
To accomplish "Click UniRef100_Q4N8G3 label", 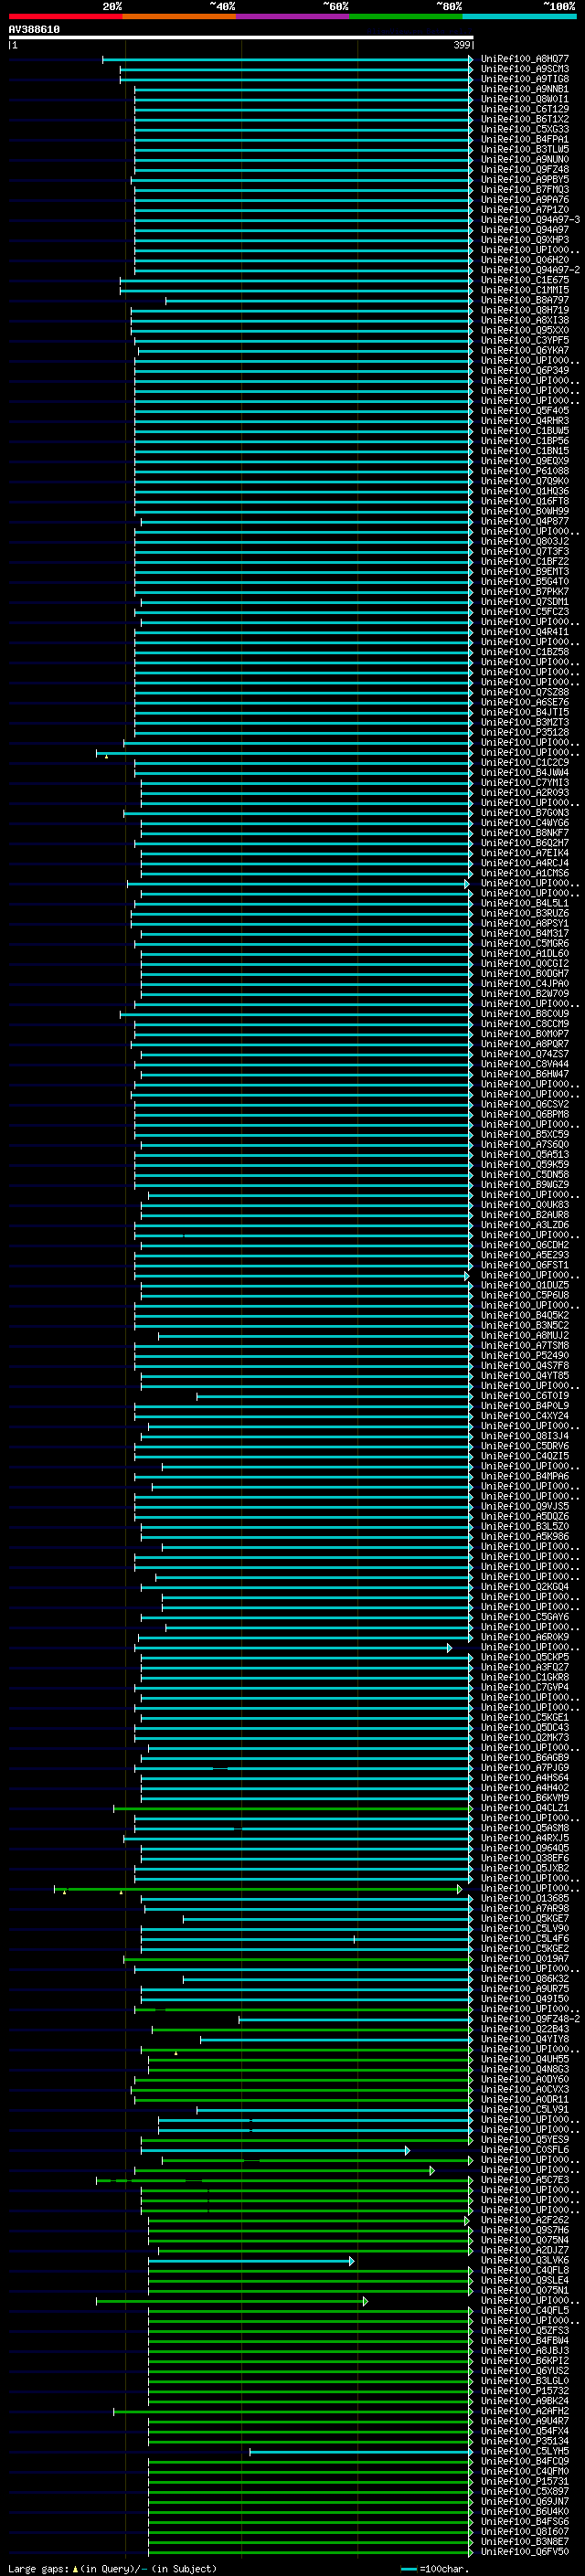I will click(x=524, y=2069).
